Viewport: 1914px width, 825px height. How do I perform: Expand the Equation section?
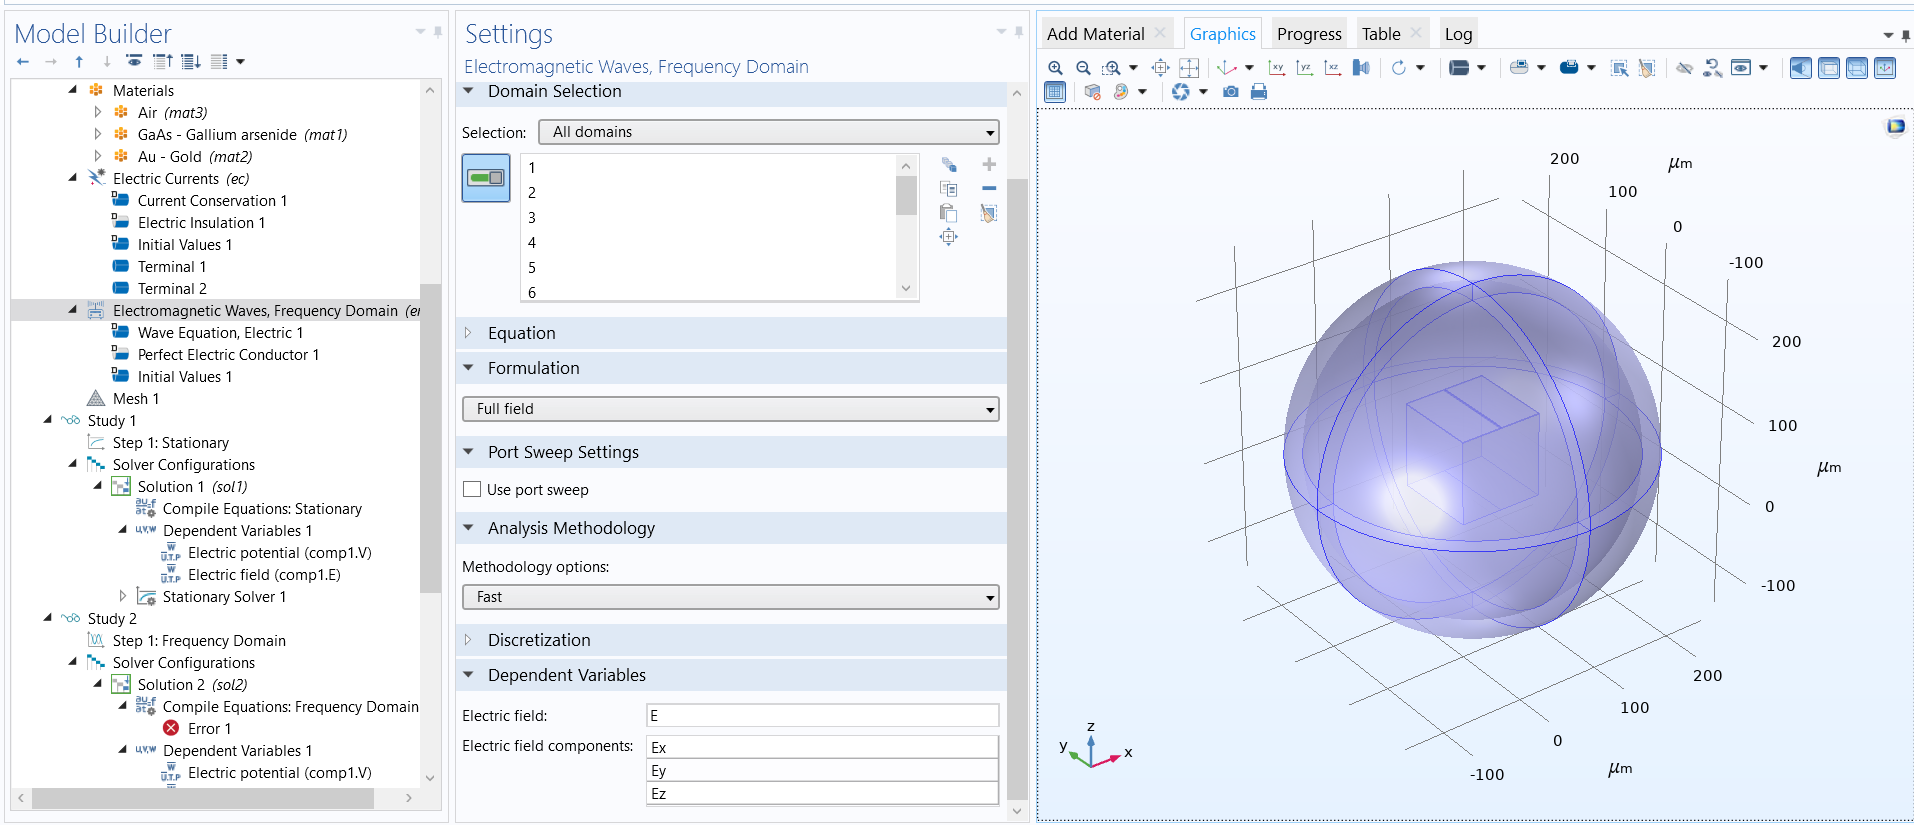521,333
